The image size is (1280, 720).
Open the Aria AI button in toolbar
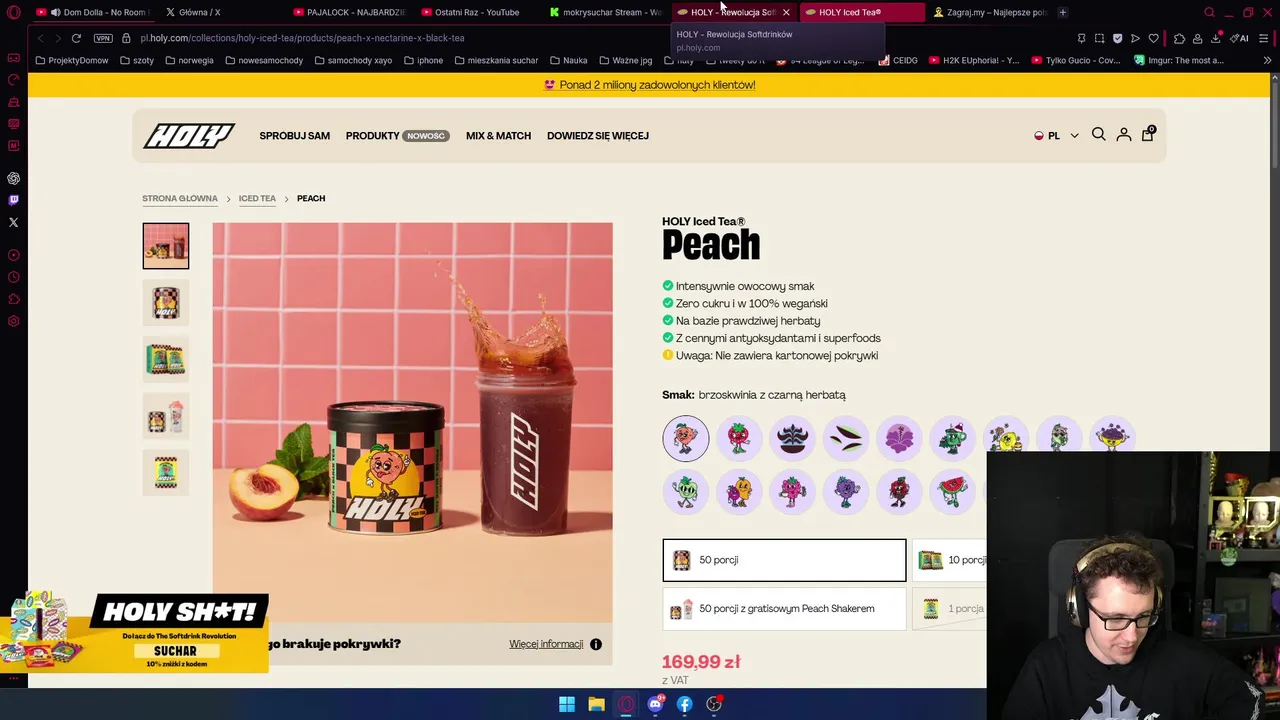1240,38
